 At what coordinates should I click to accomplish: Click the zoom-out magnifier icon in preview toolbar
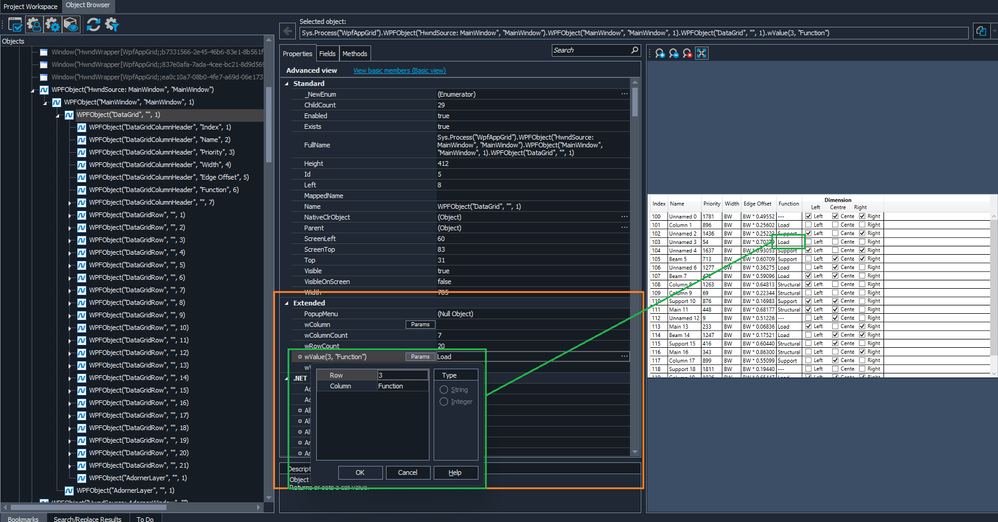coord(674,53)
